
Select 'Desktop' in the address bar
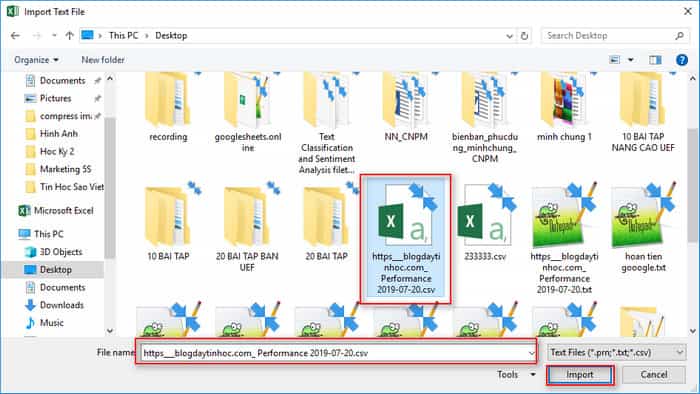tap(171, 36)
